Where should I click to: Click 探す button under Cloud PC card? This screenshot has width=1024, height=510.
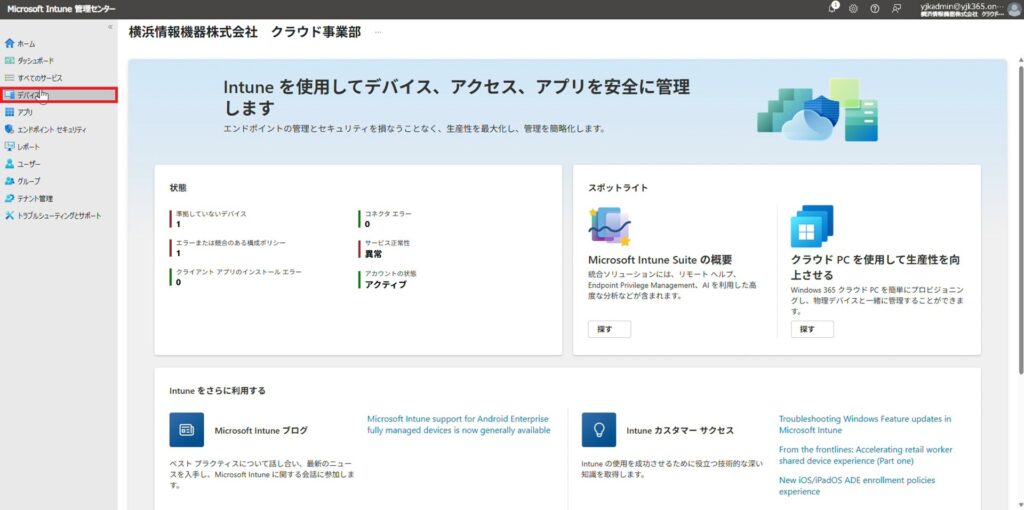pos(811,329)
